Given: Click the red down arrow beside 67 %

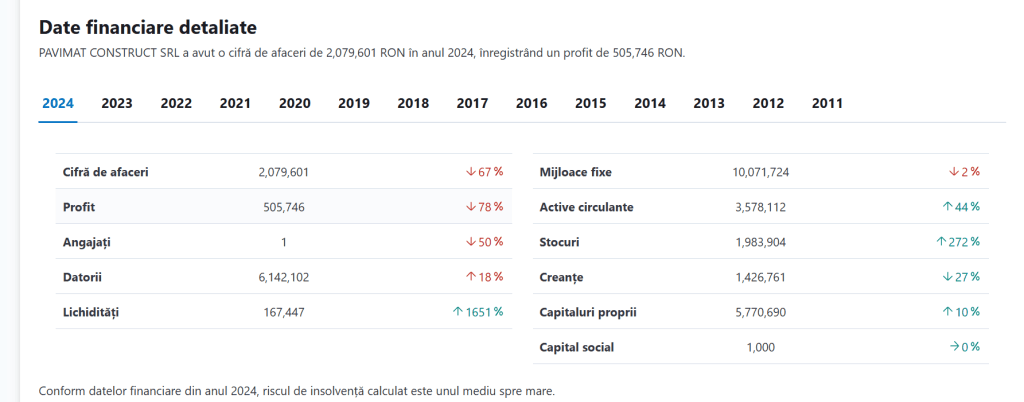Looking at the screenshot, I should [470, 172].
